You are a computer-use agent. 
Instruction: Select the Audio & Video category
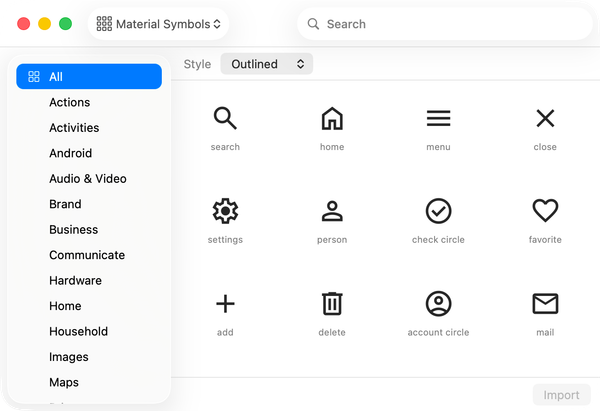click(x=89, y=178)
